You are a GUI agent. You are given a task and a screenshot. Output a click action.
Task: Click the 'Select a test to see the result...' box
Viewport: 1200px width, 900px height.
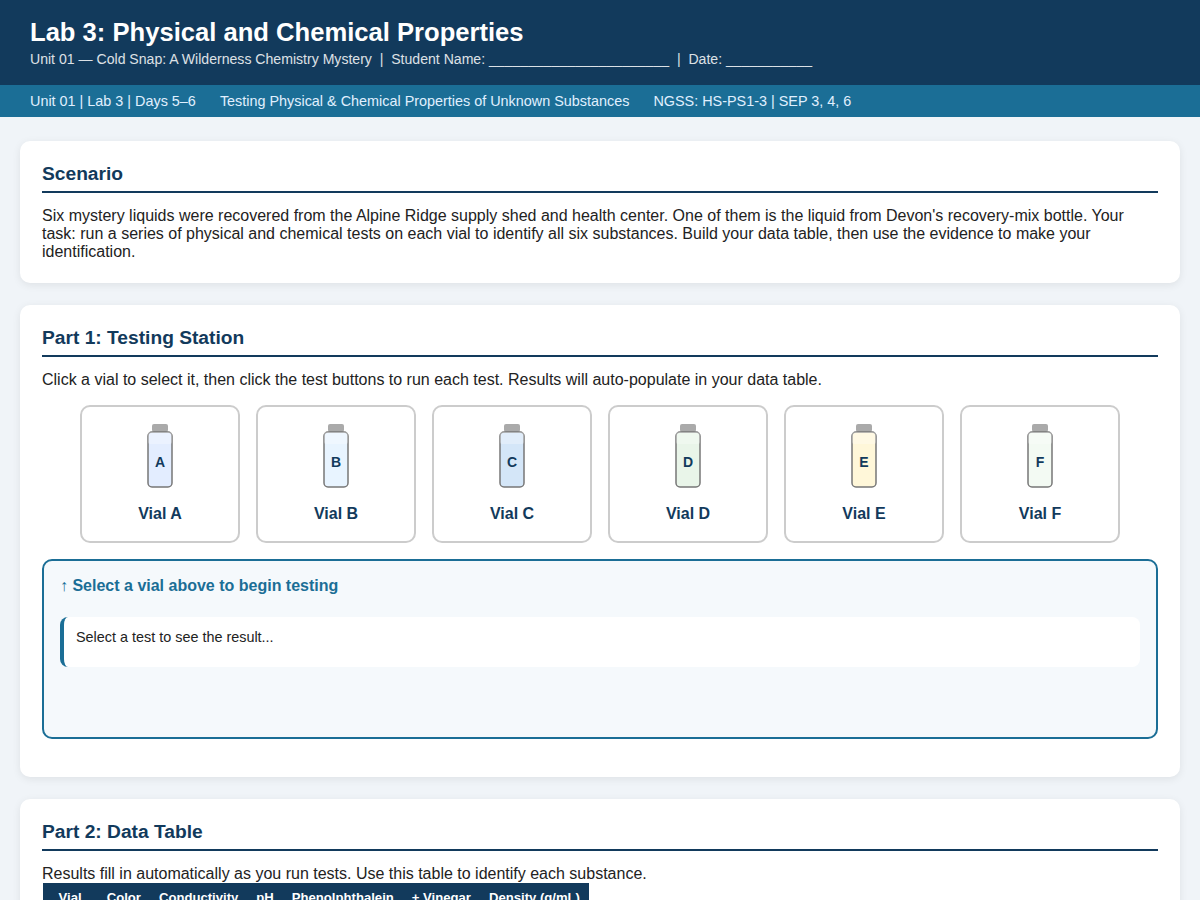pyautogui.click(x=600, y=642)
